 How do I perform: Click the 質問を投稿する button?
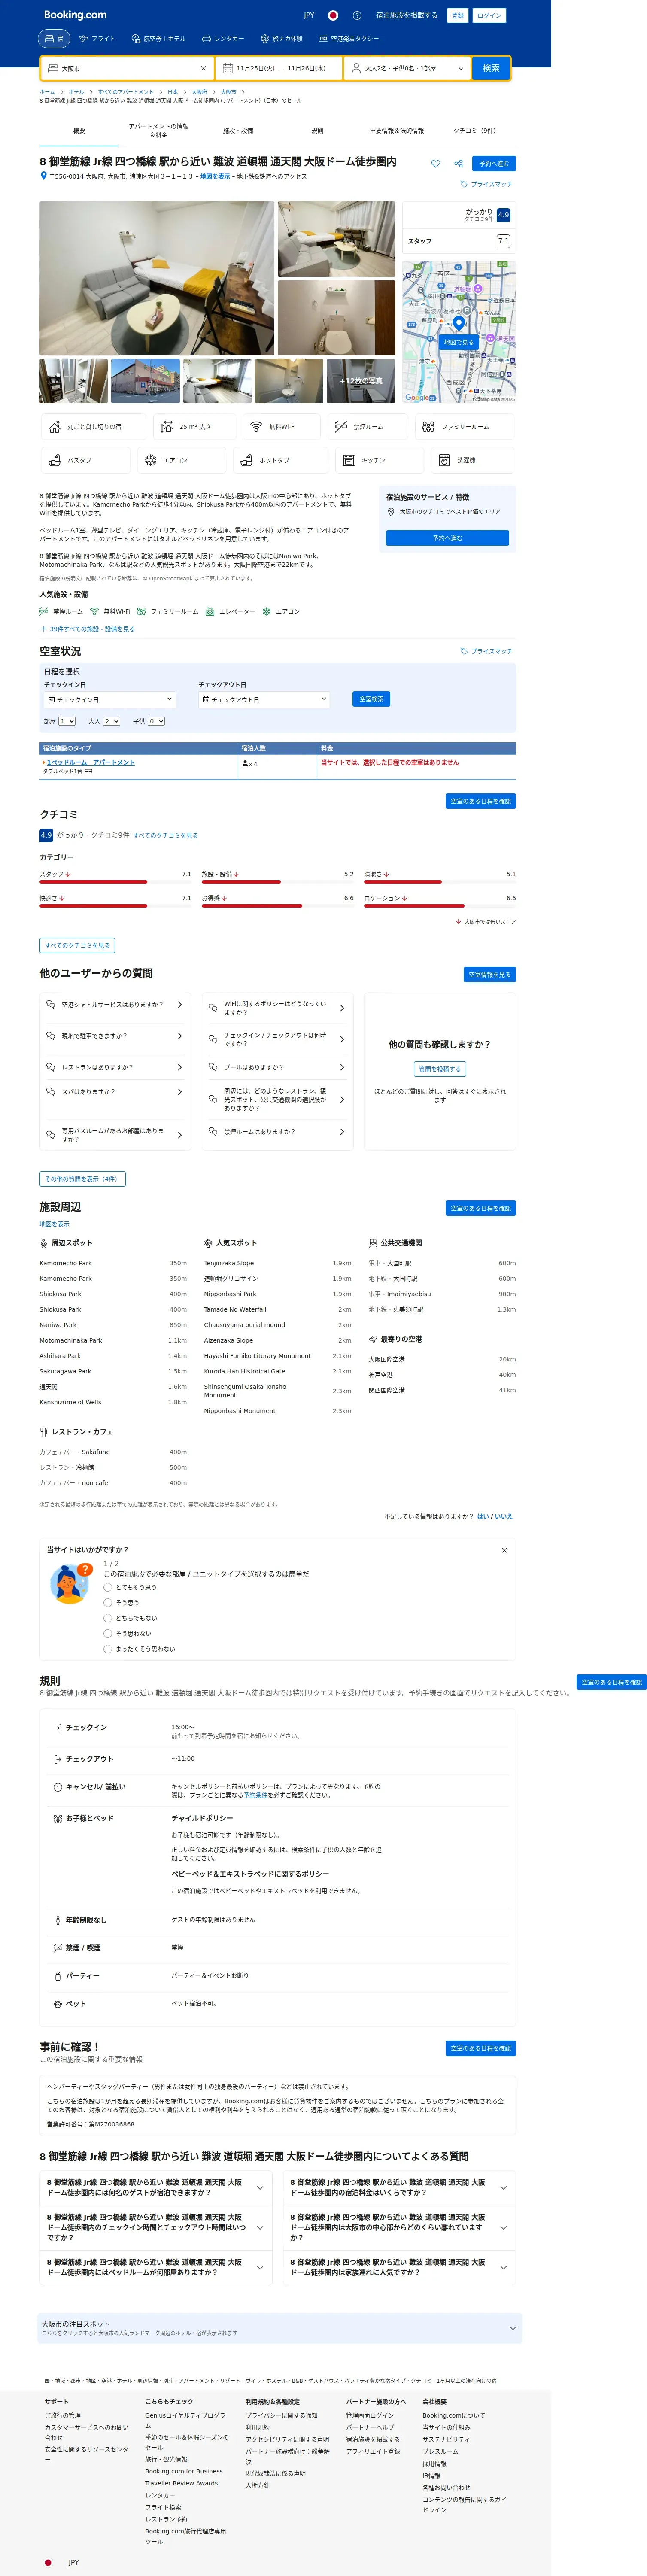440,1069
